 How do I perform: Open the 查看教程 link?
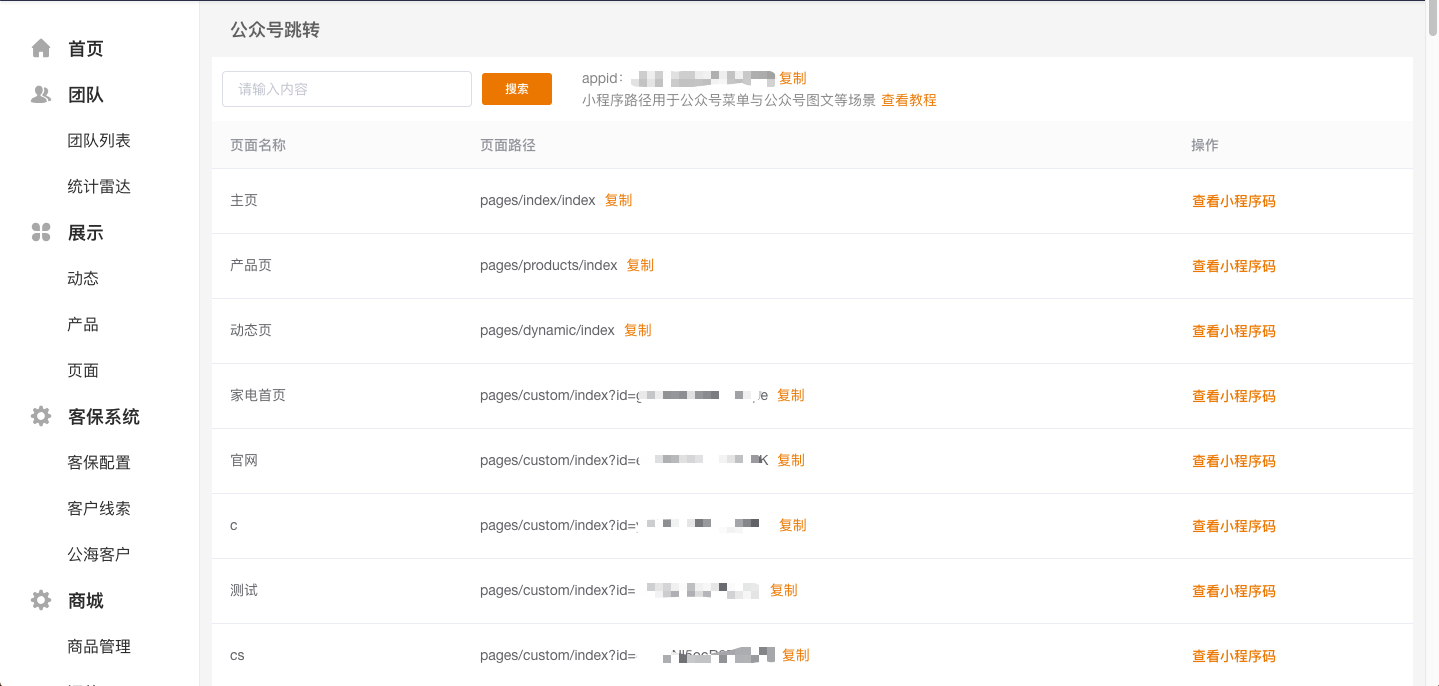[x=908, y=100]
